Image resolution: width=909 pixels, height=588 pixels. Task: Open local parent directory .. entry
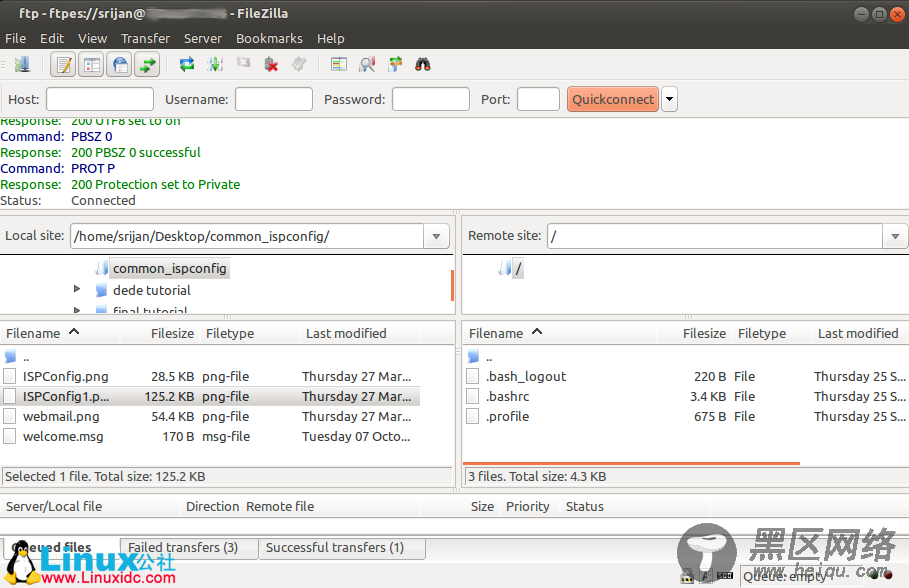pos(210,357)
